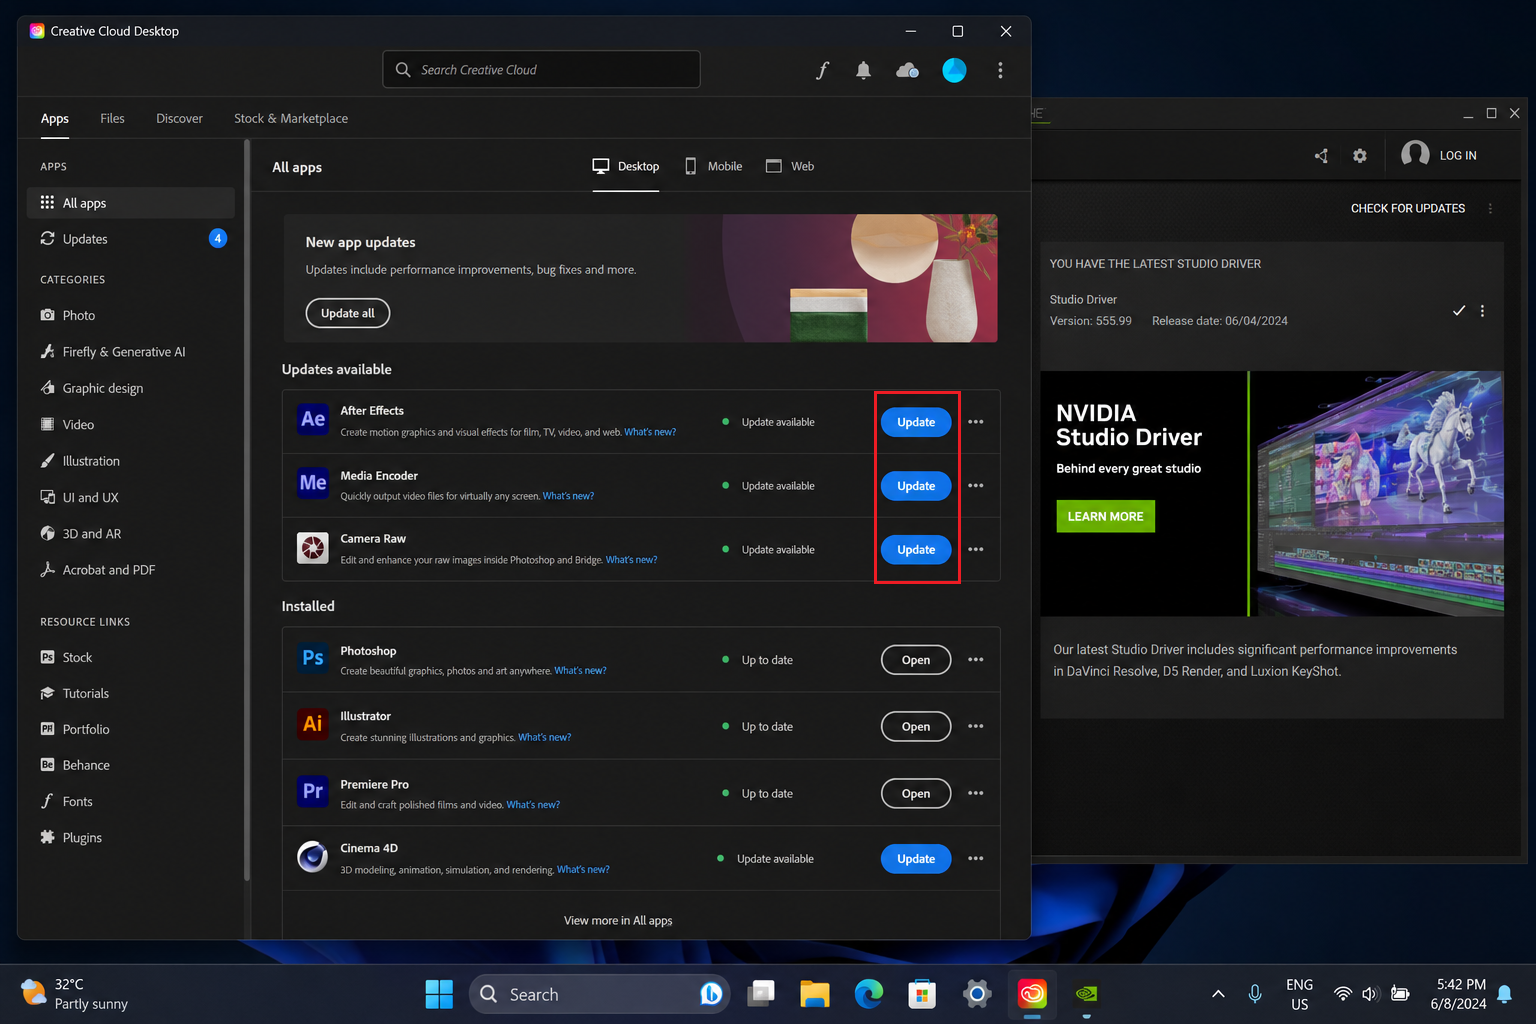The image size is (1536, 1024).
Task: Update Cinema 4D
Action: click(x=916, y=859)
